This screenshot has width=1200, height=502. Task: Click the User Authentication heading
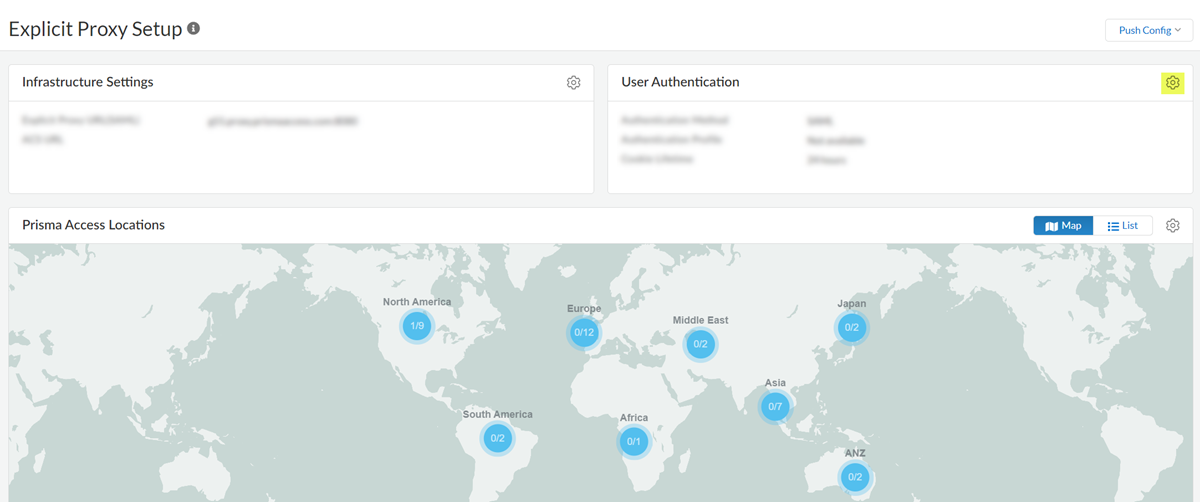(x=680, y=82)
